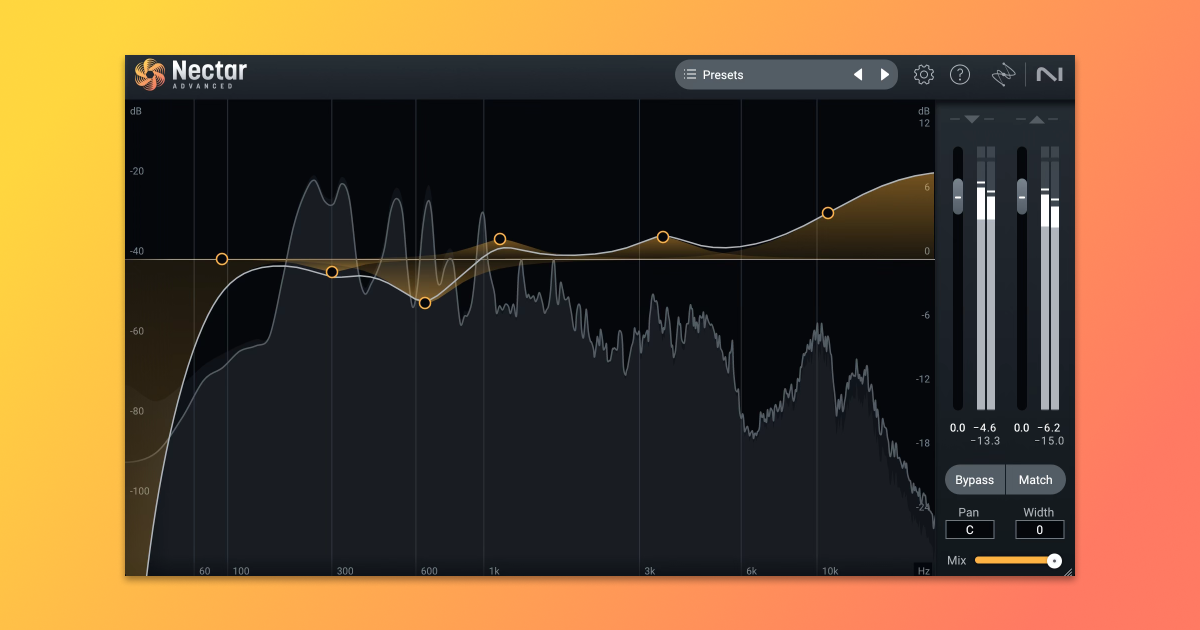Viewport: 1200px width, 630px height.
Task: Expand the output meter options triangle
Action: tap(1038, 119)
